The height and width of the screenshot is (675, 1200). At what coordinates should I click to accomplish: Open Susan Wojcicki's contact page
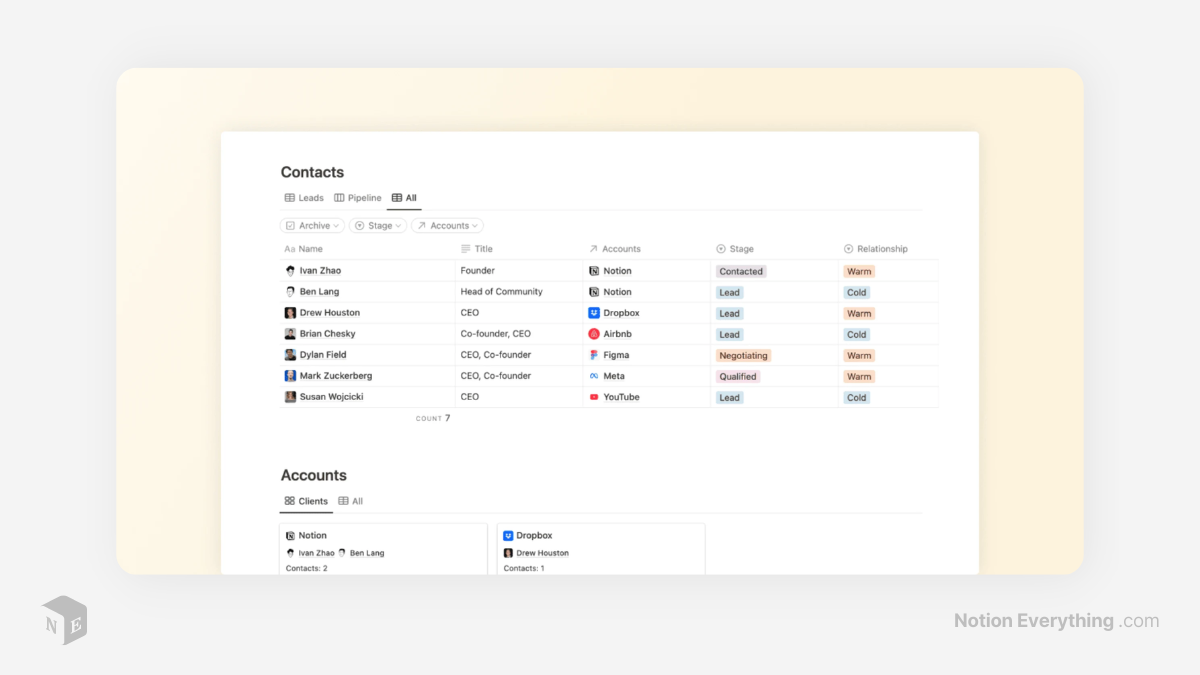click(331, 397)
